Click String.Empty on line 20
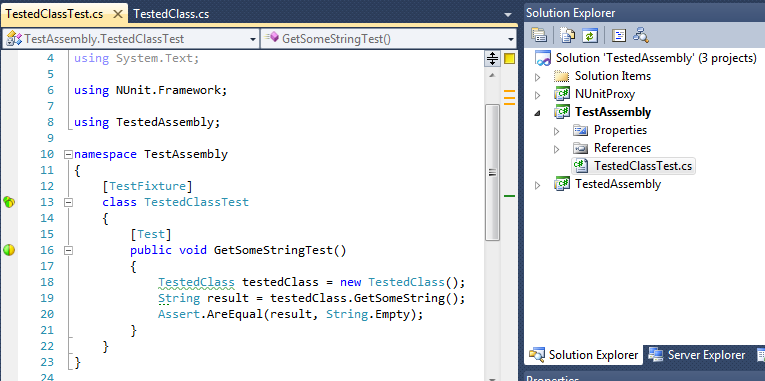This screenshot has height=381, width=765. coord(367,315)
